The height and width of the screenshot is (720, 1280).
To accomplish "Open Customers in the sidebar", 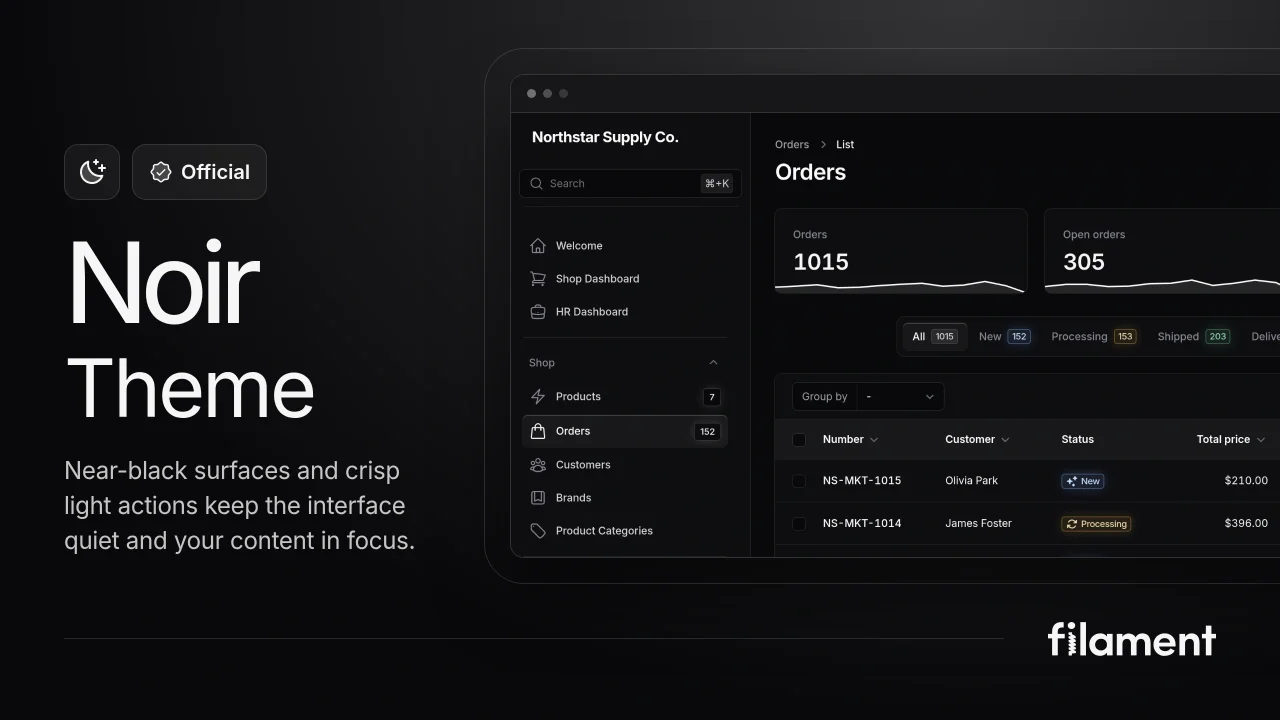I will click(x=624, y=465).
